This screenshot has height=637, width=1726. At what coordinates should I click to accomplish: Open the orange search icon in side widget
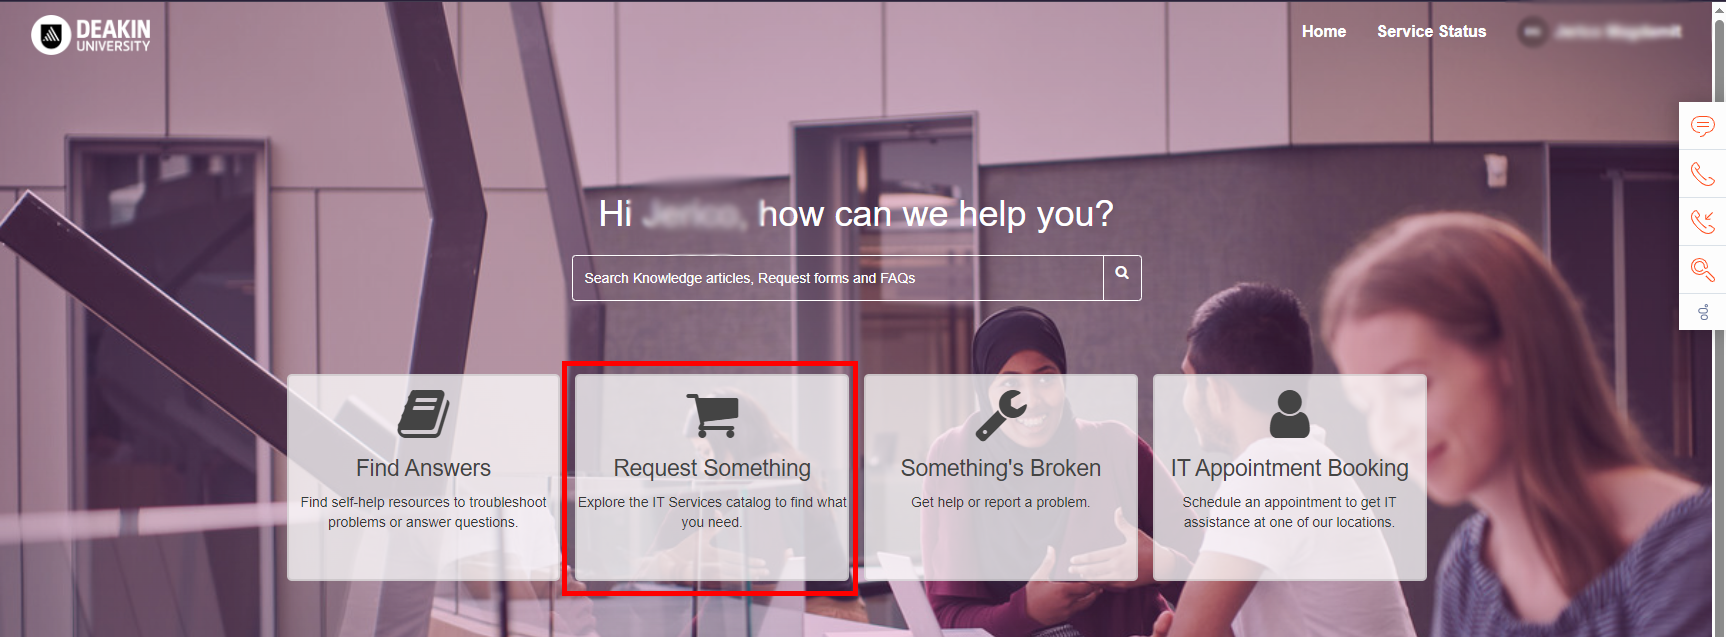[1702, 269]
